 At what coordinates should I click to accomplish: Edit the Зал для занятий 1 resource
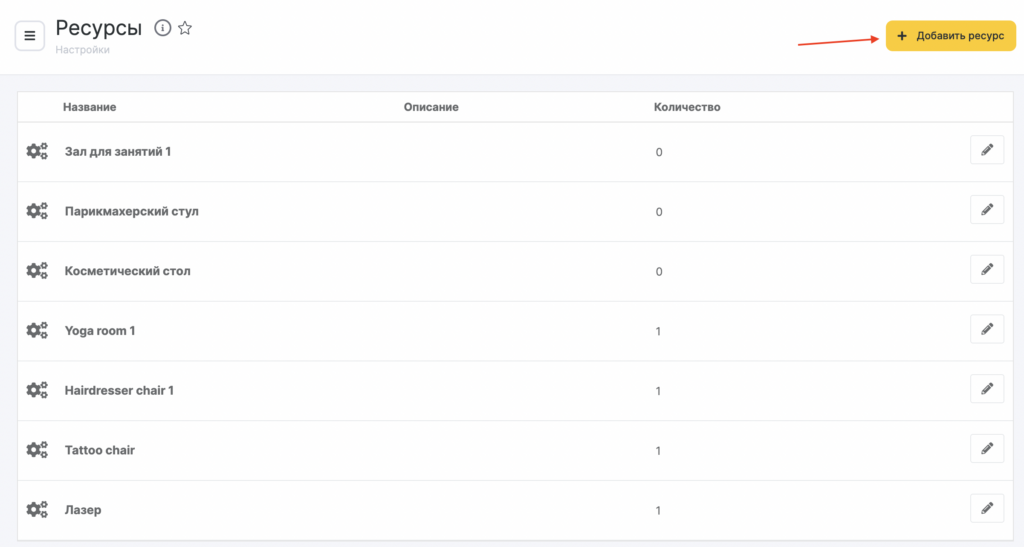pyautogui.click(x=986, y=150)
